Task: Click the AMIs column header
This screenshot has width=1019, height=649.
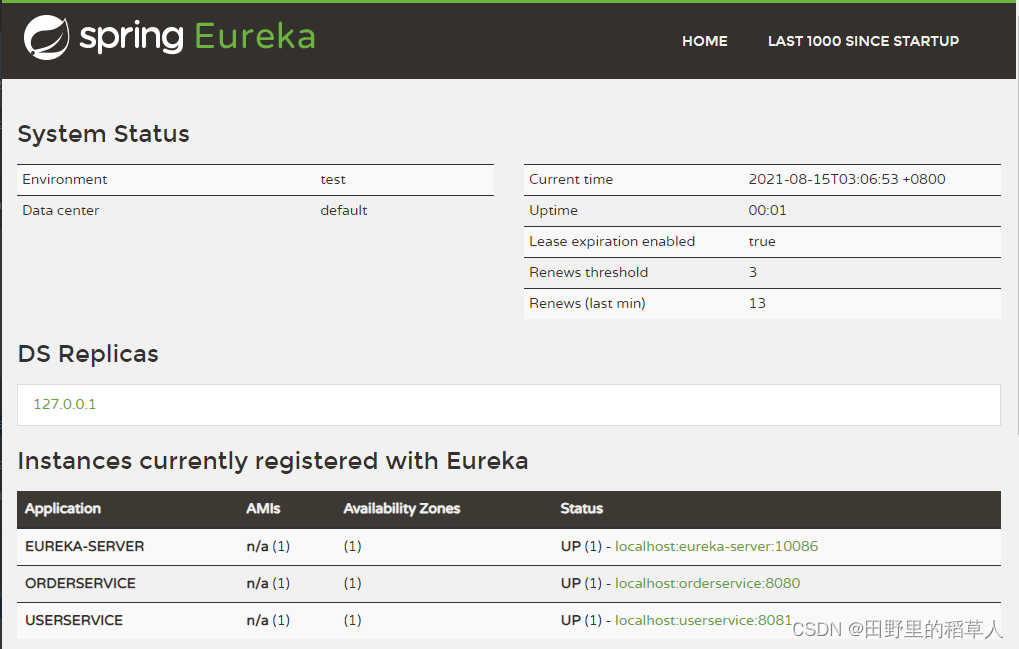Action: (263, 509)
